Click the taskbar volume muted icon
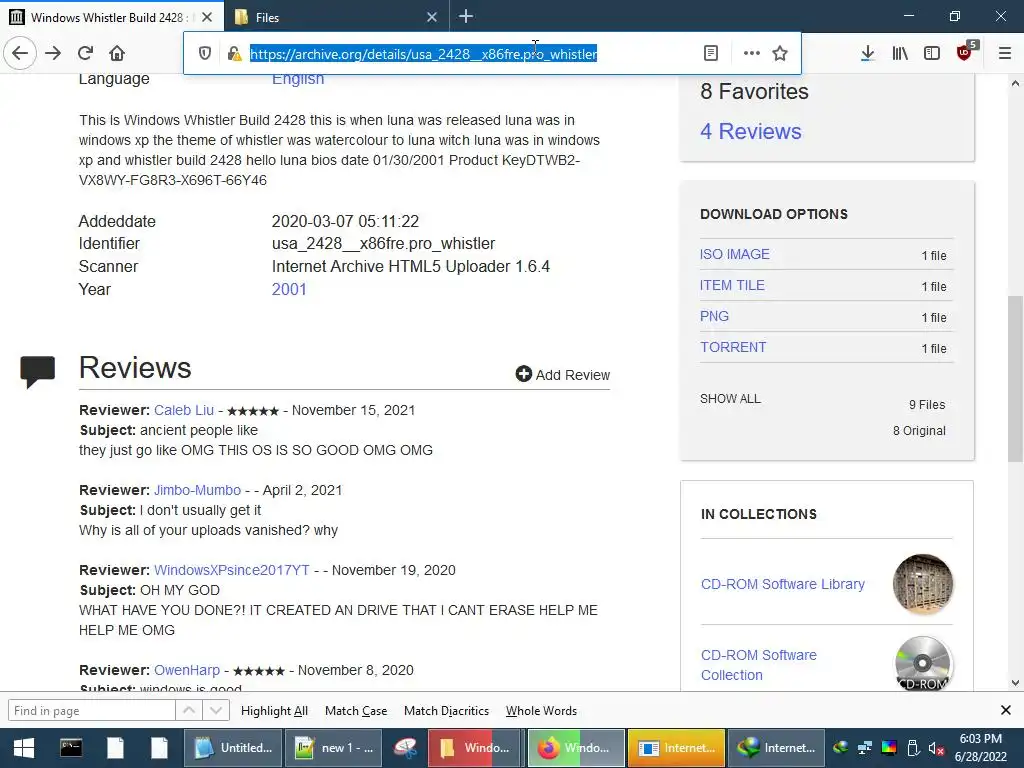The image size is (1024, 768). [x=936, y=748]
